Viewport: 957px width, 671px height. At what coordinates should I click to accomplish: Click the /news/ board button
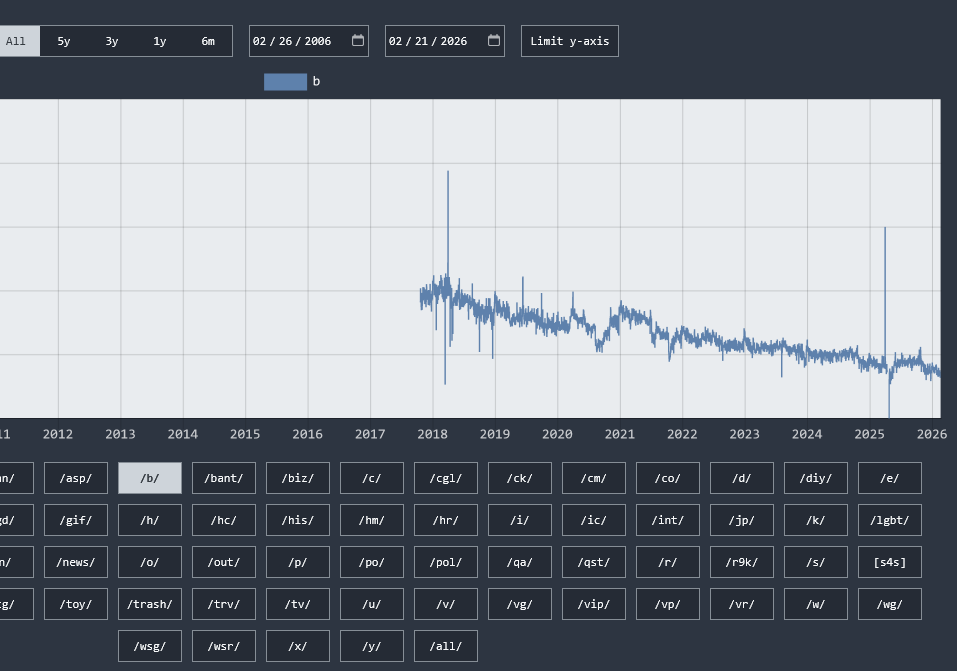click(76, 562)
